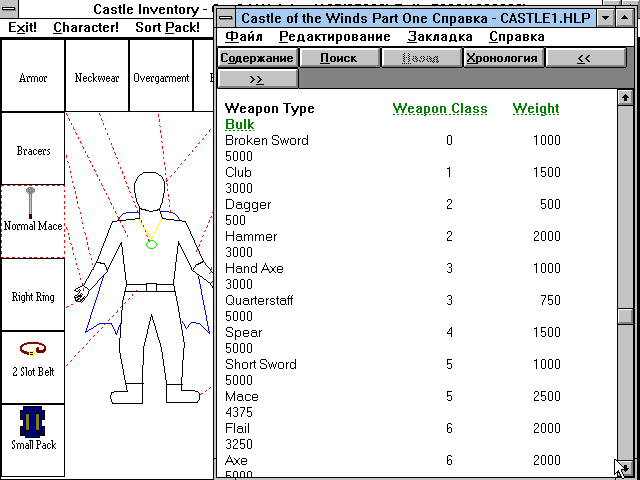
Task: Click the Broken Sword row text
Action: tap(267, 140)
